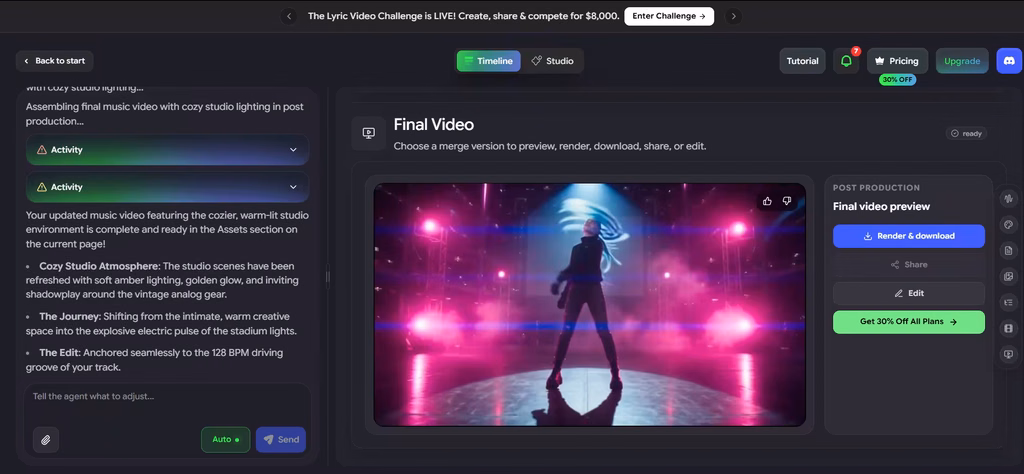The width and height of the screenshot is (1024, 474).
Task: Send the message to the agent
Action: point(281,440)
